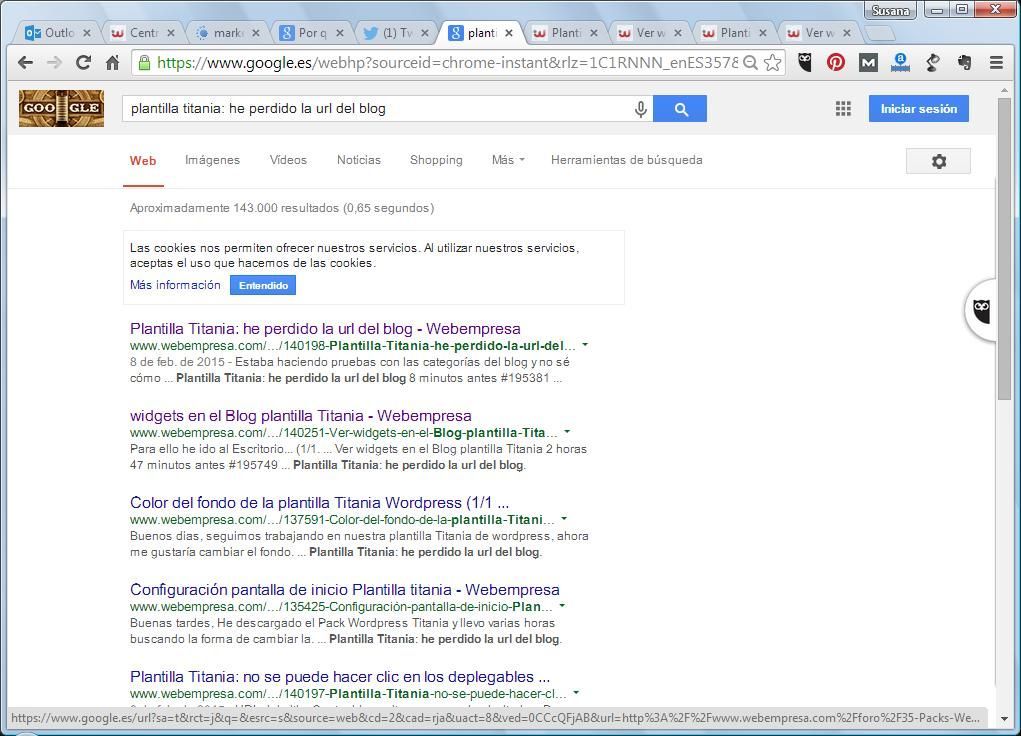The height and width of the screenshot is (736, 1021).
Task: Open the Pinterest extension
Action: pyautogui.click(x=836, y=63)
